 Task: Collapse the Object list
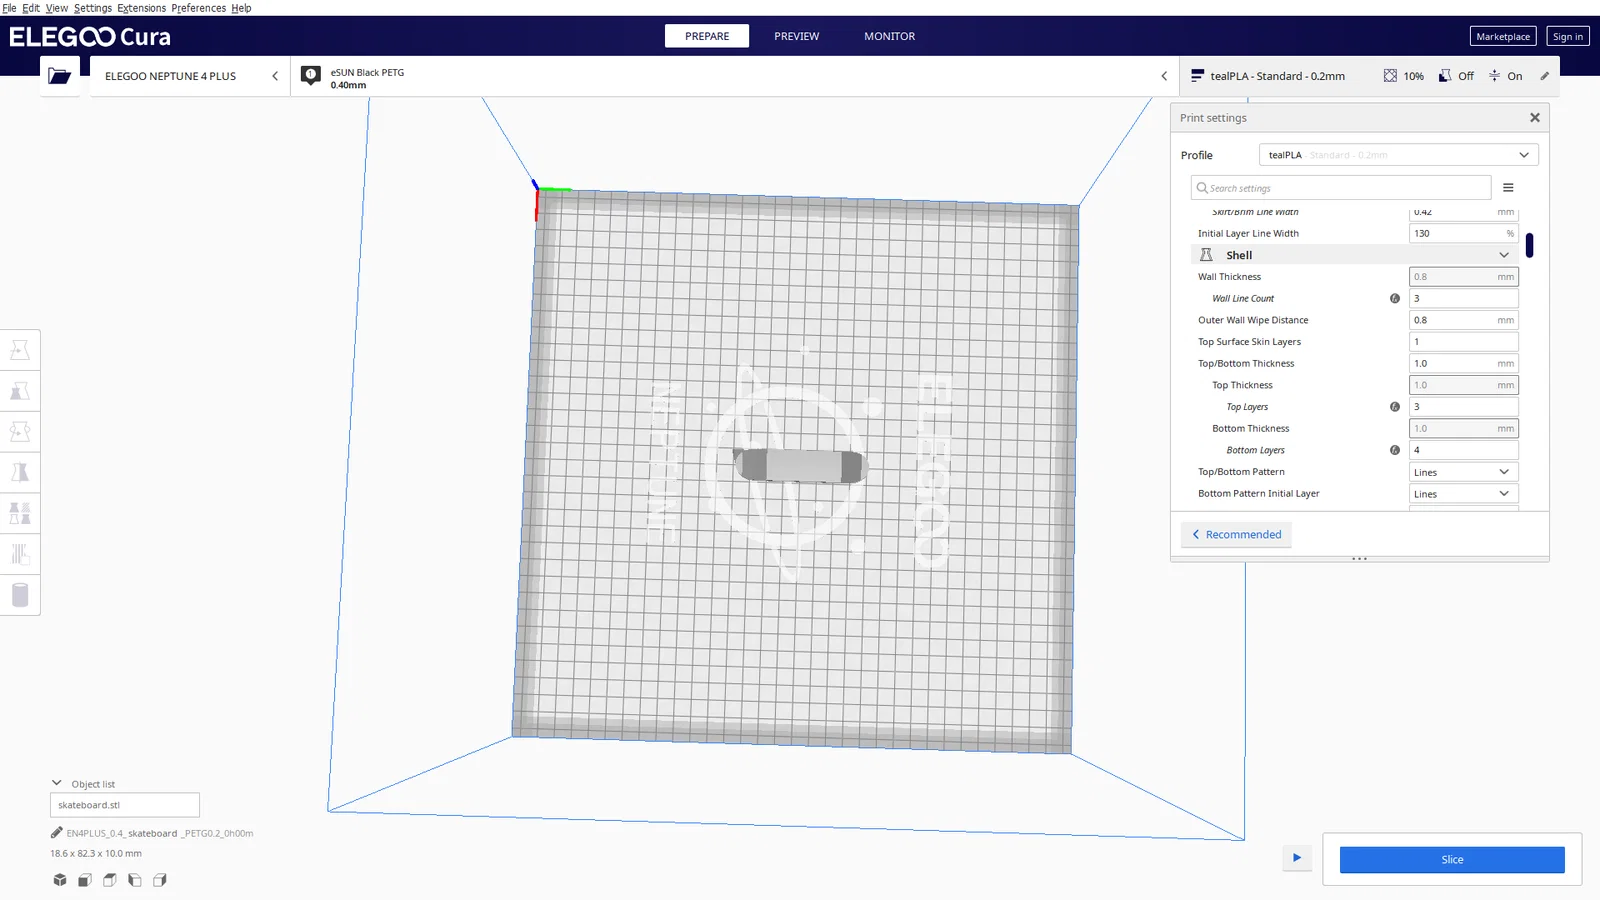pos(57,784)
